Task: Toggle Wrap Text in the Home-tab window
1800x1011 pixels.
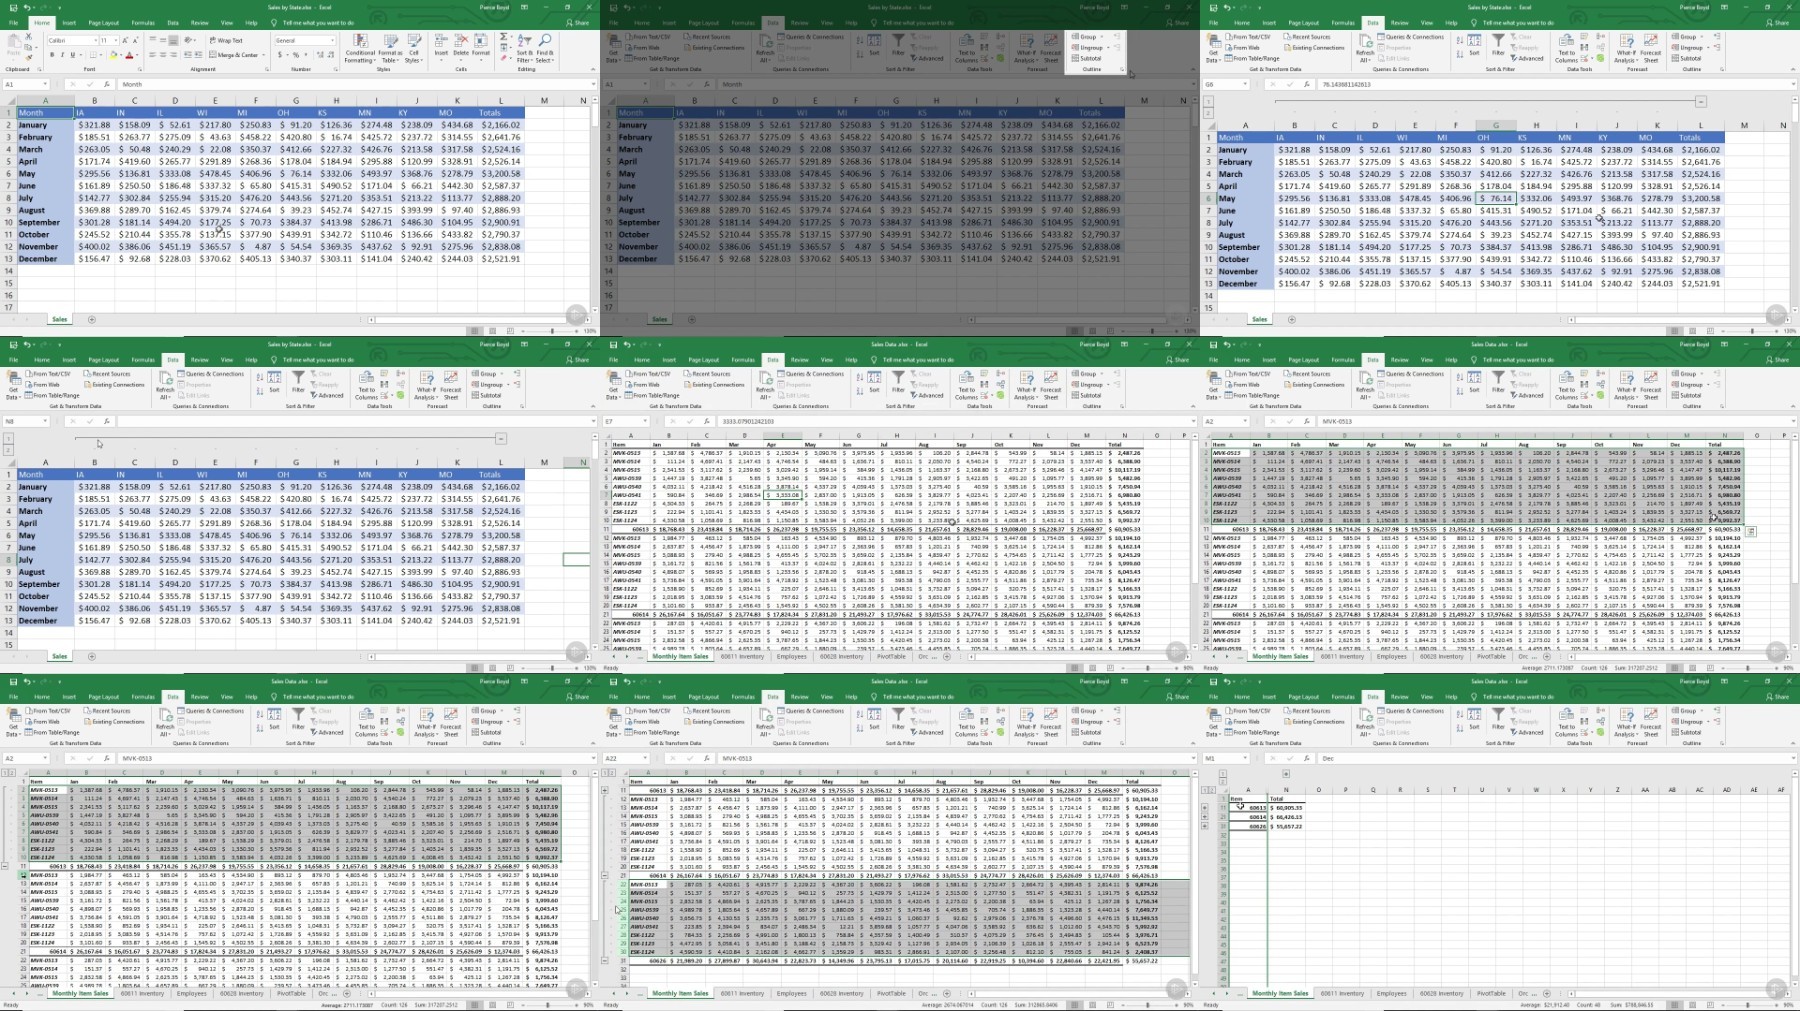Action: (x=226, y=41)
